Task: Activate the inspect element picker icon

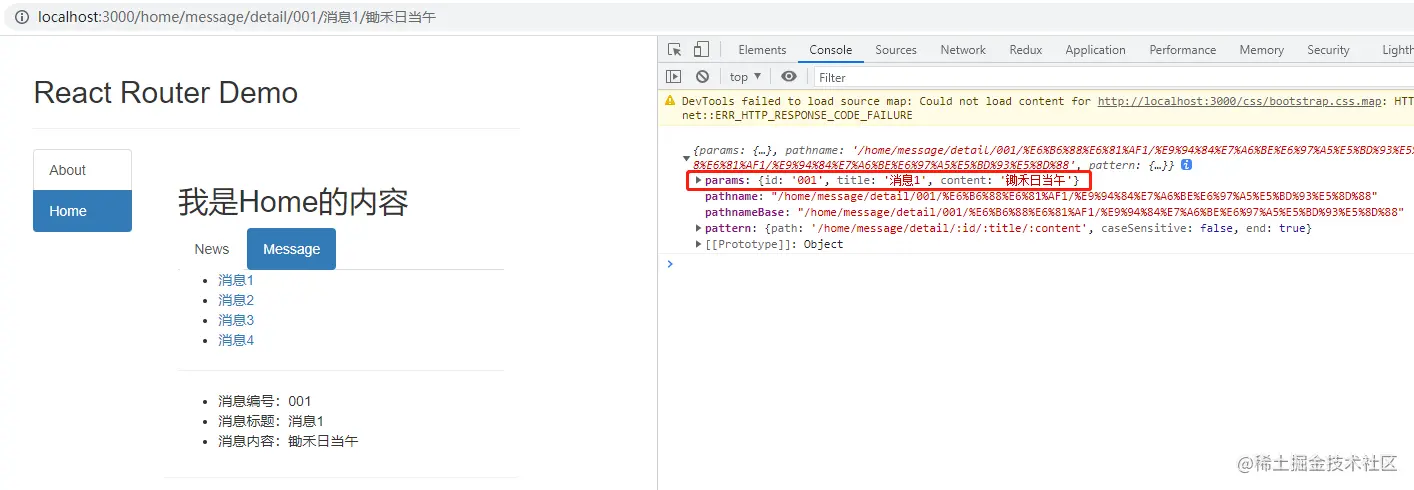Action: pyautogui.click(x=675, y=50)
